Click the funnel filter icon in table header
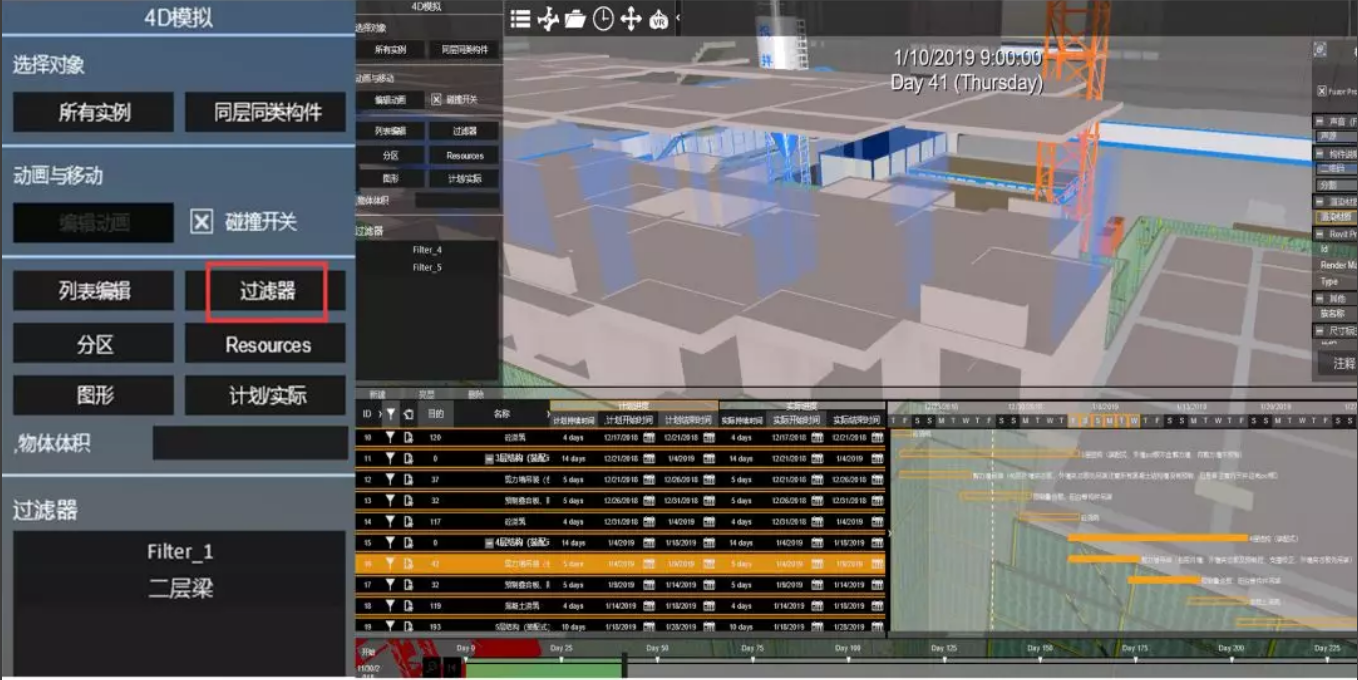1358x680 pixels. point(391,413)
